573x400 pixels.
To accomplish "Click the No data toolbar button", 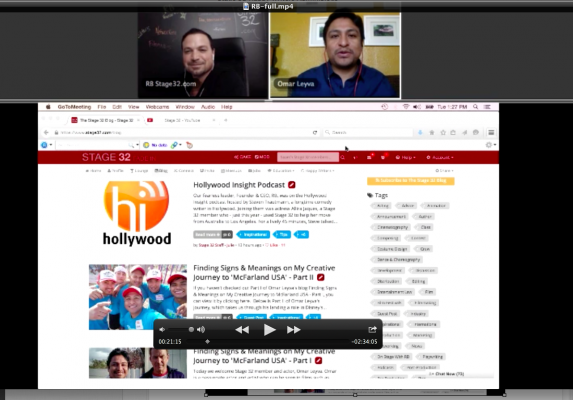I will [155, 145].
